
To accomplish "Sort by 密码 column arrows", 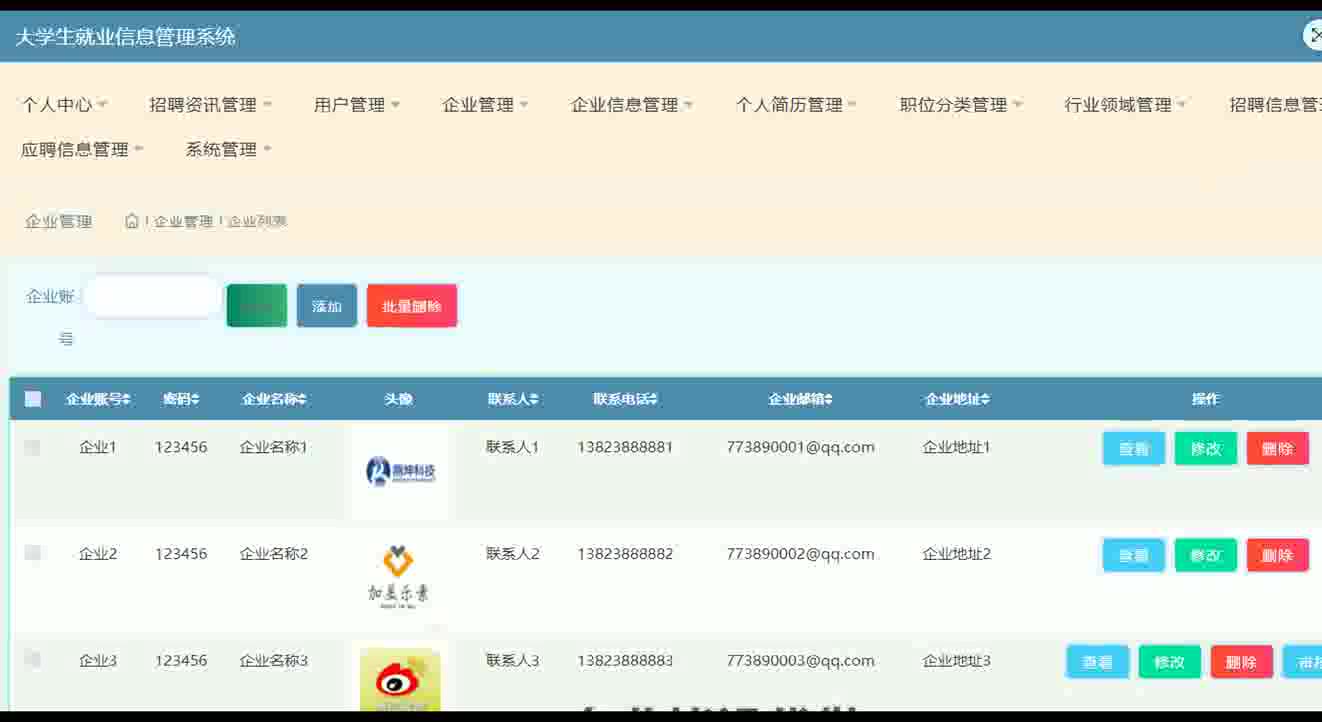I will click(x=195, y=399).
